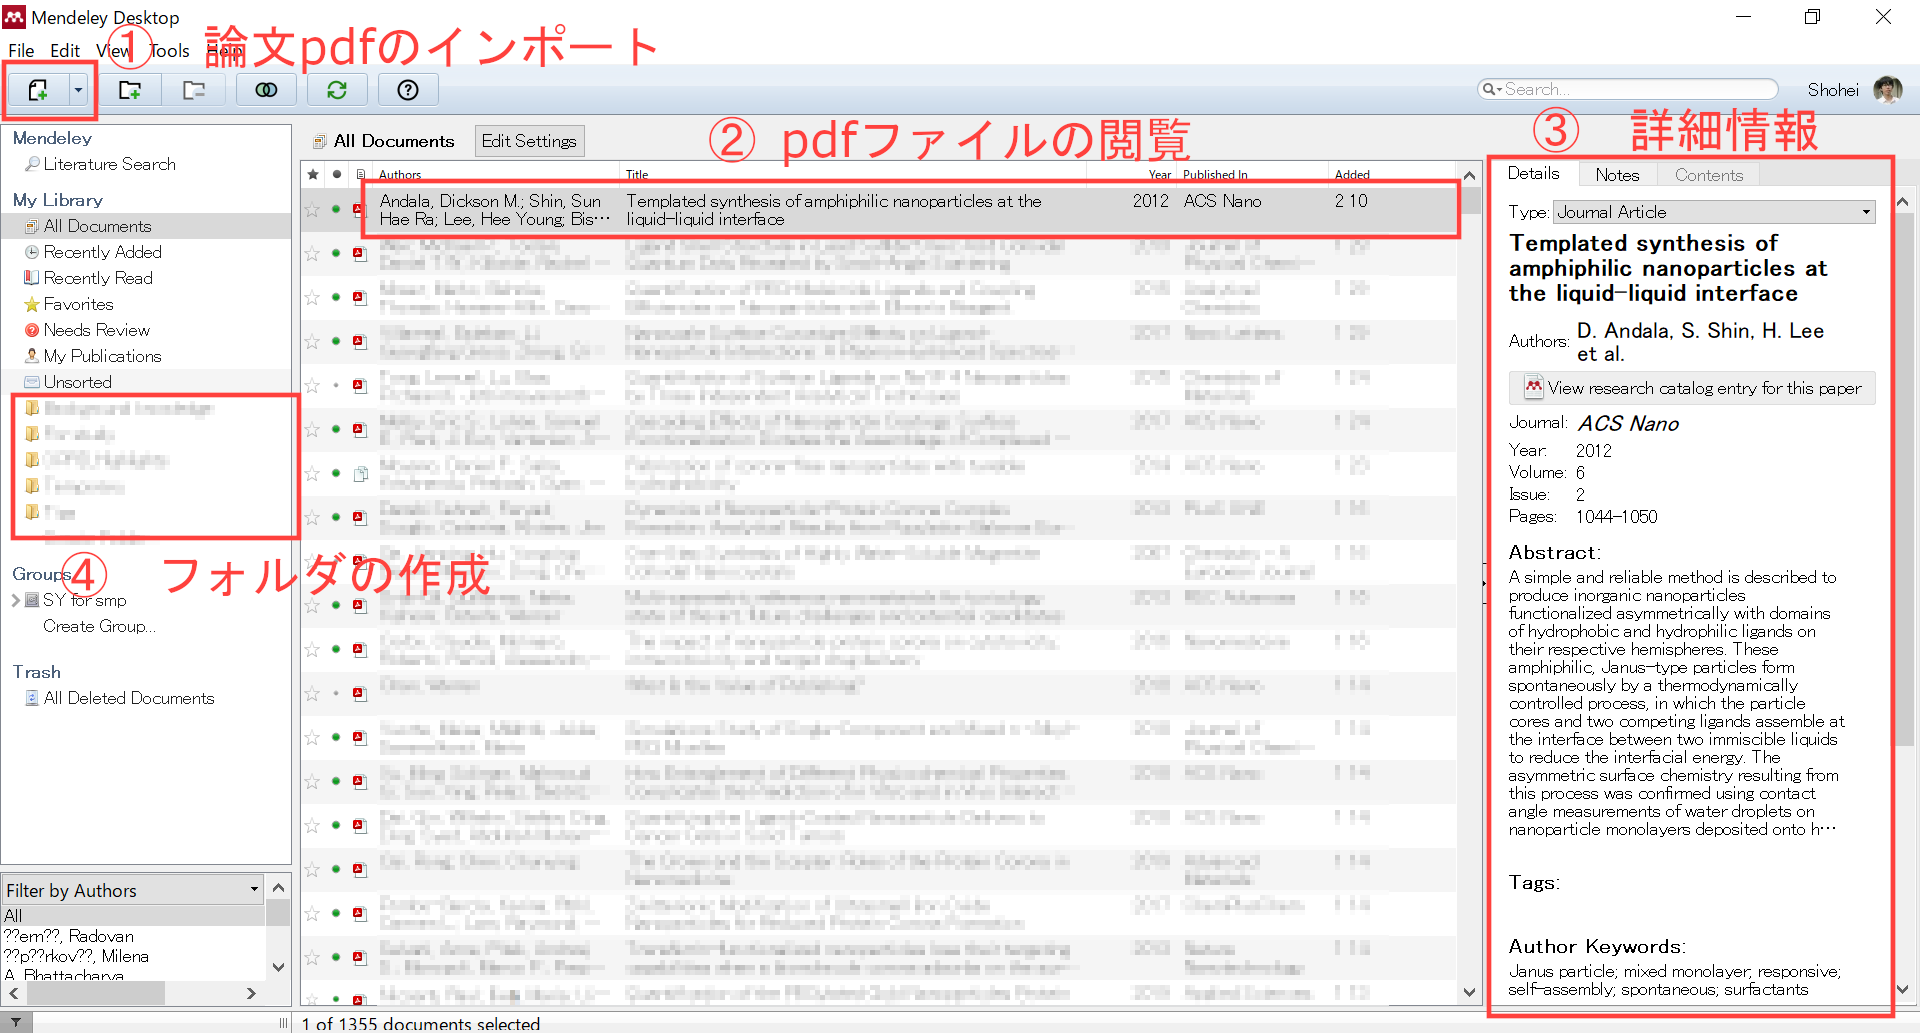1920x1033 pixels.
Task: Open the Type 'Journal Article' dropdown
Action: point(1714,212)
